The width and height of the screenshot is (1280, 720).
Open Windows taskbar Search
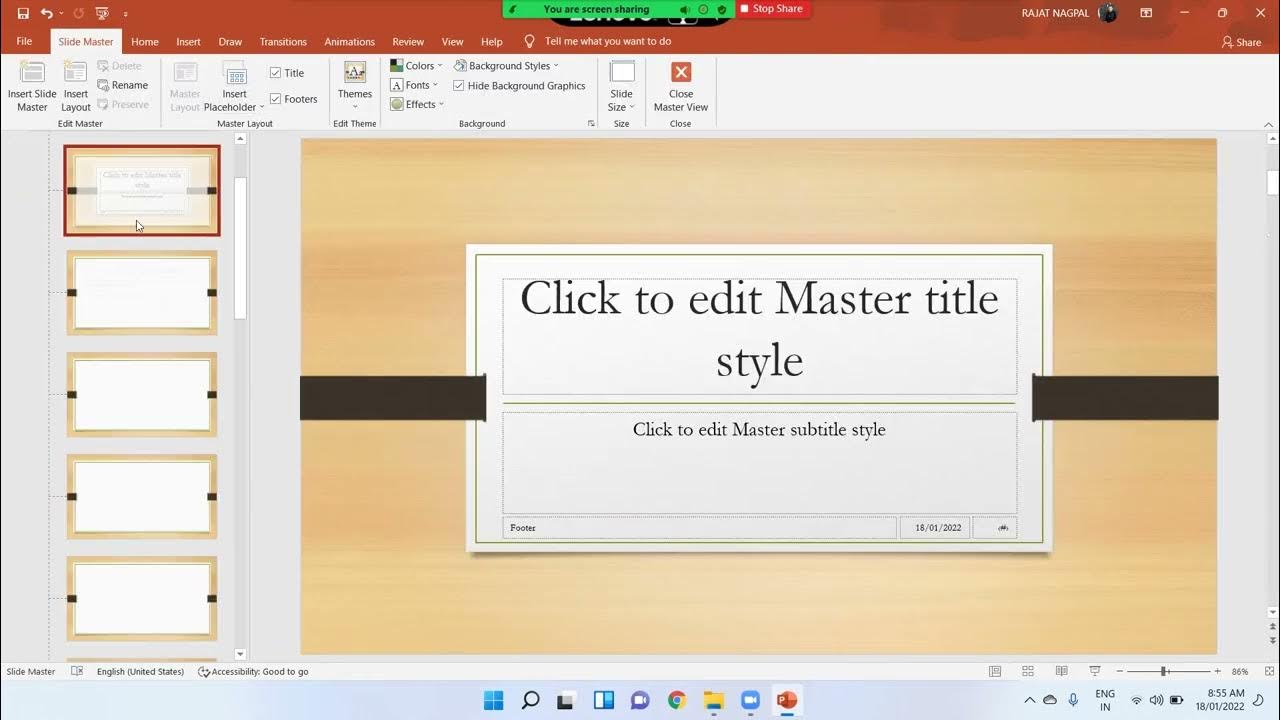(531, 700)
